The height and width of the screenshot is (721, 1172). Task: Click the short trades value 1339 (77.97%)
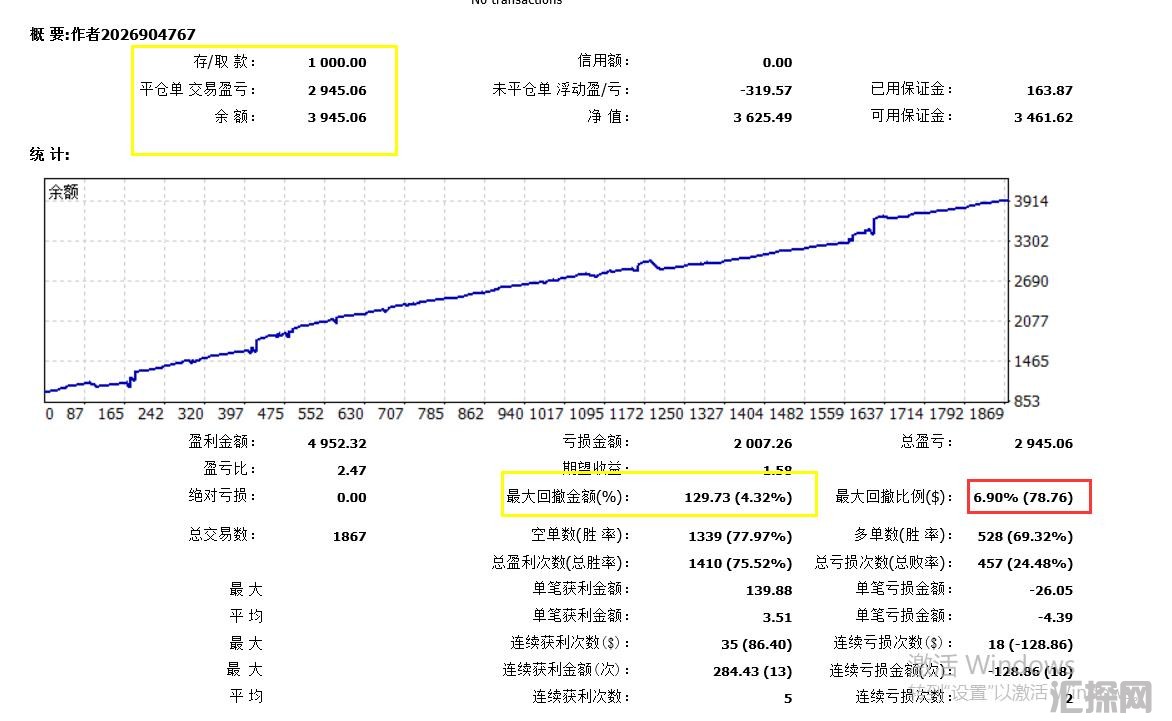point(740,536)
